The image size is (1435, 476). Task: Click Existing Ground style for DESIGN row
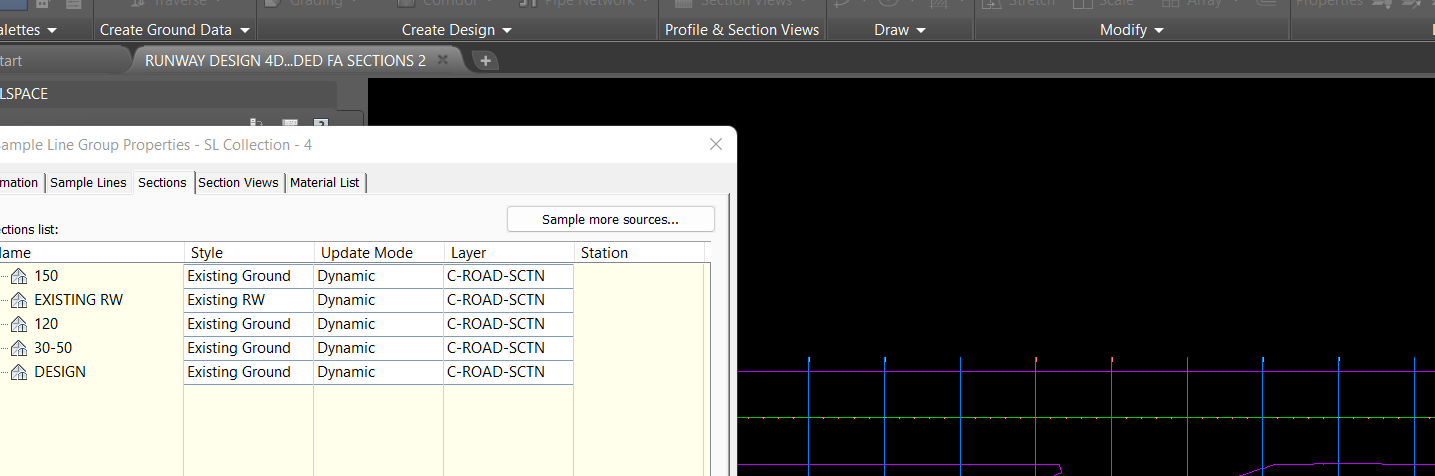pyautogui.click(x=248, y=372)
